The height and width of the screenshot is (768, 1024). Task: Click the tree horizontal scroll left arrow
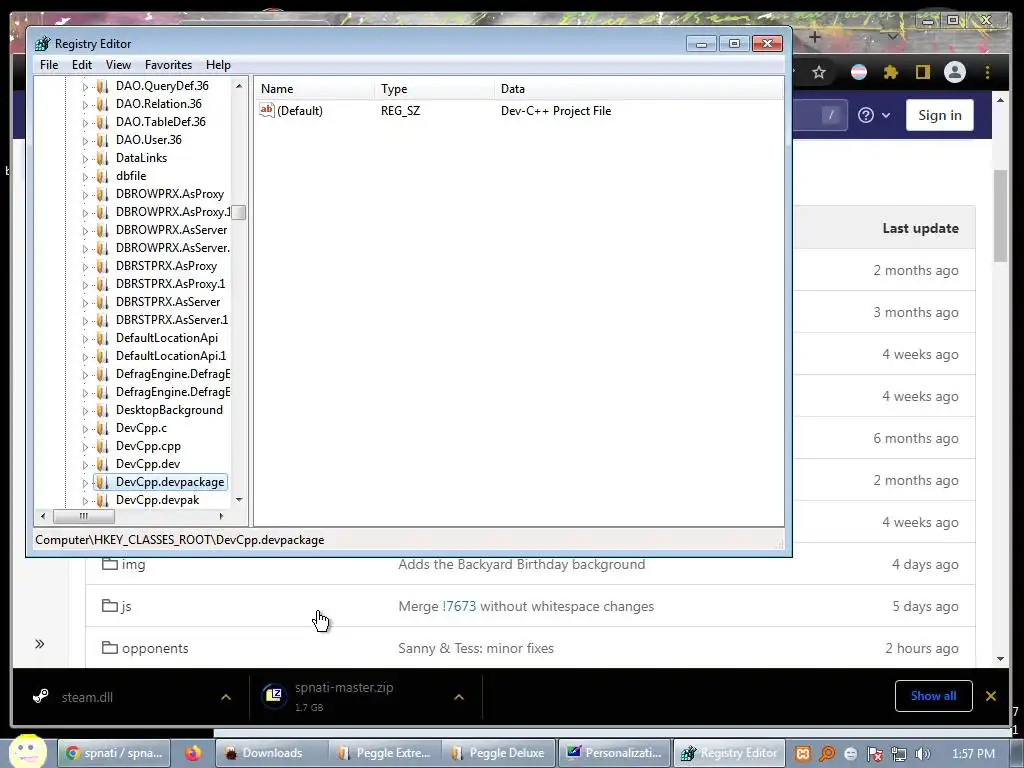coord(43,516)
